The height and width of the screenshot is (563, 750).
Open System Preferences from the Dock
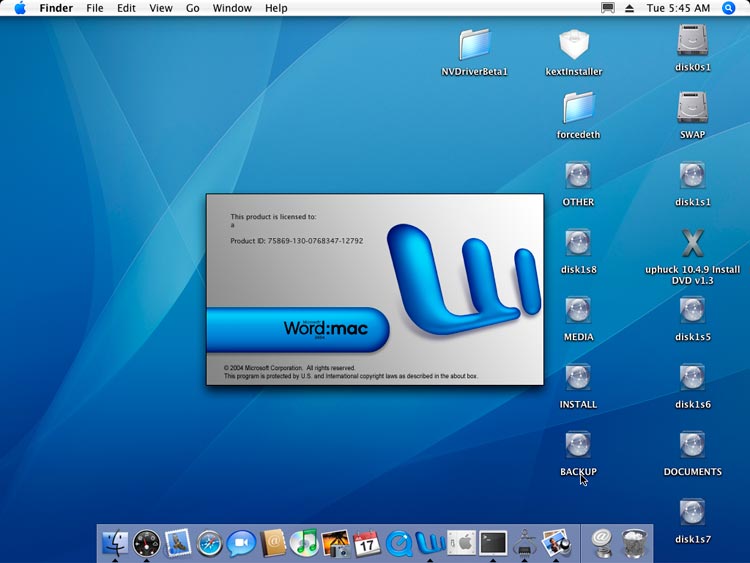[x=462, y=543]
